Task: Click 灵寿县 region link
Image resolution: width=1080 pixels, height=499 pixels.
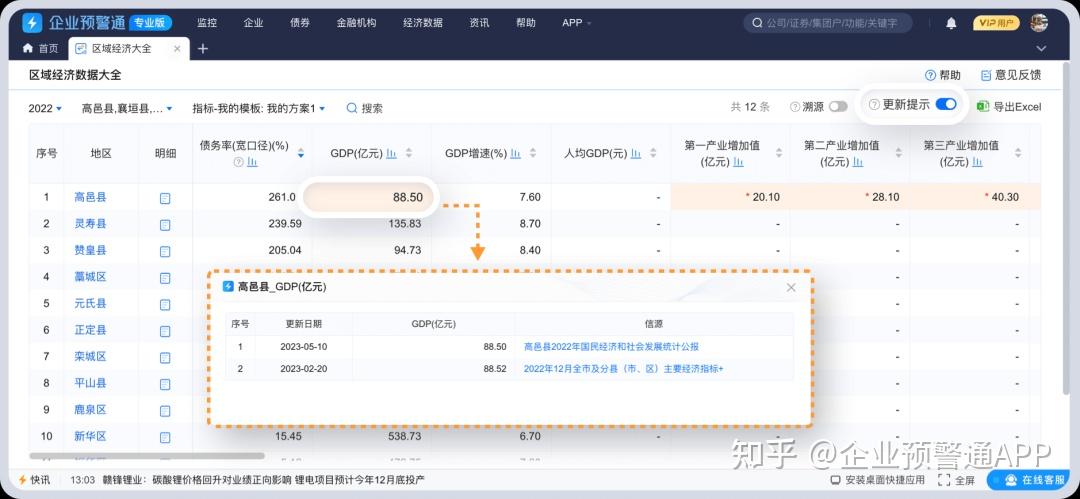Action: point(90,224)
